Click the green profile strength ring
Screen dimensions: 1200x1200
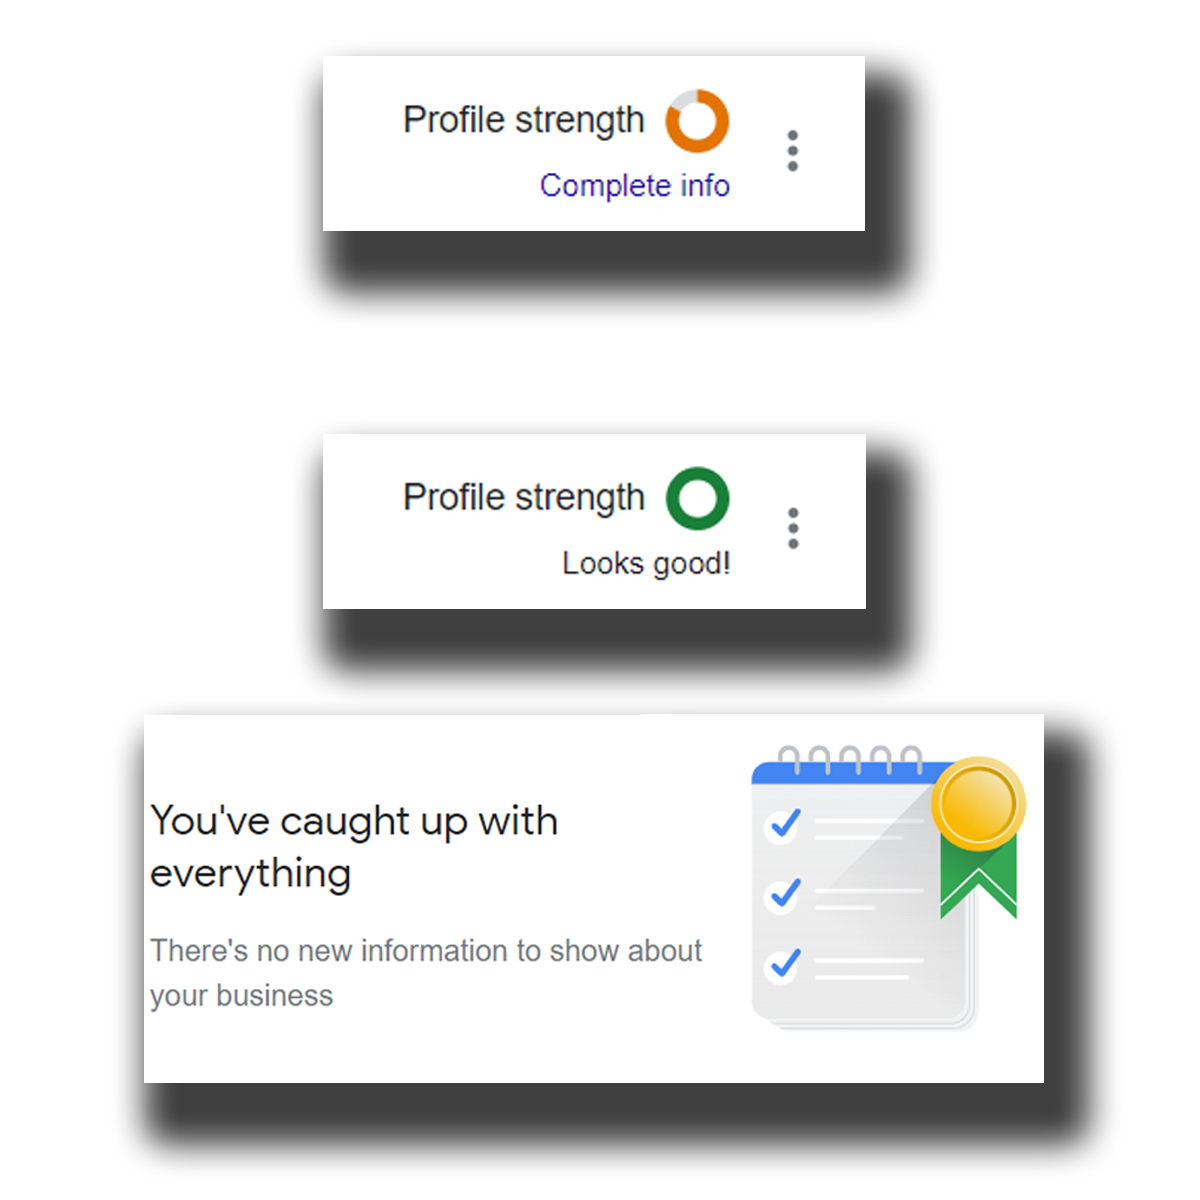coord(697,498)
